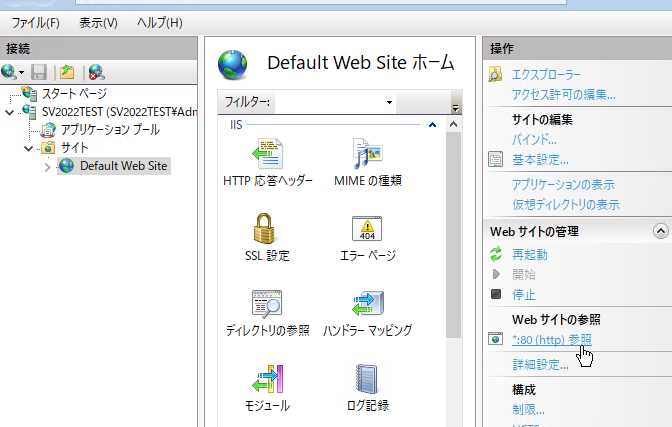Open the ファイル(F) menu

pos(36,23)
